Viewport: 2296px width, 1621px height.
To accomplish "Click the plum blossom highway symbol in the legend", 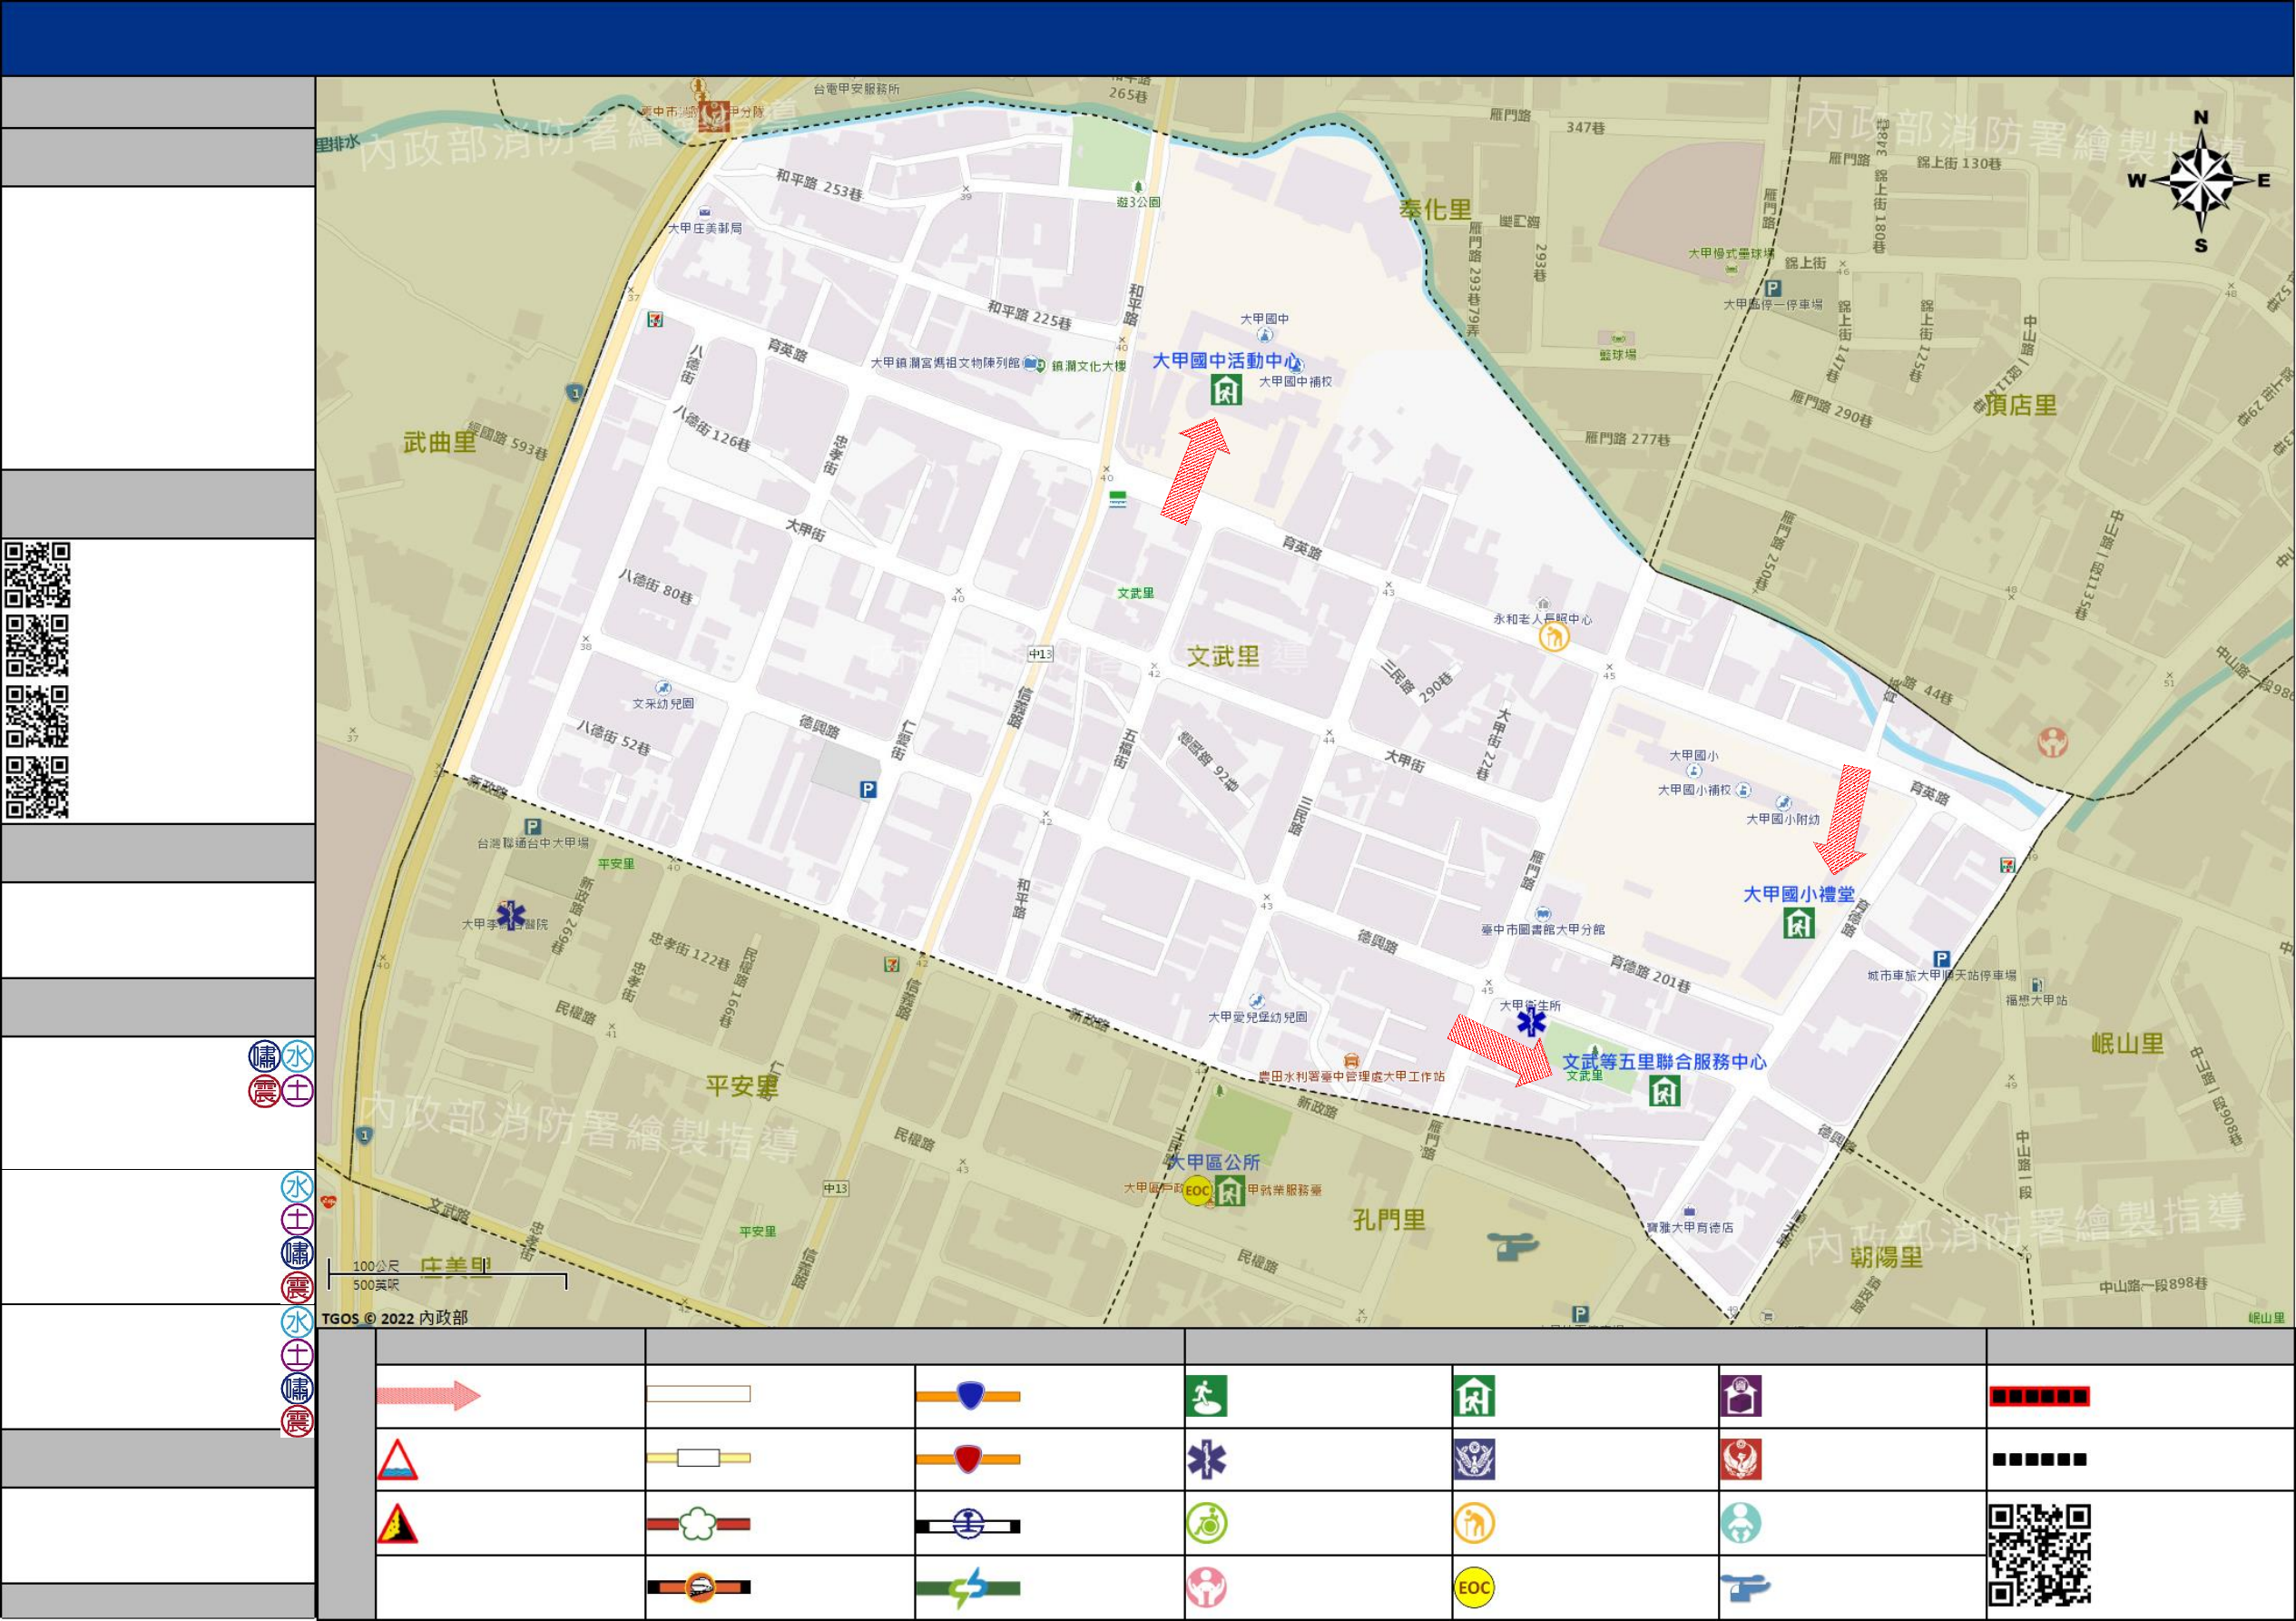I will pyautogui.click(x=699, y=1525).
